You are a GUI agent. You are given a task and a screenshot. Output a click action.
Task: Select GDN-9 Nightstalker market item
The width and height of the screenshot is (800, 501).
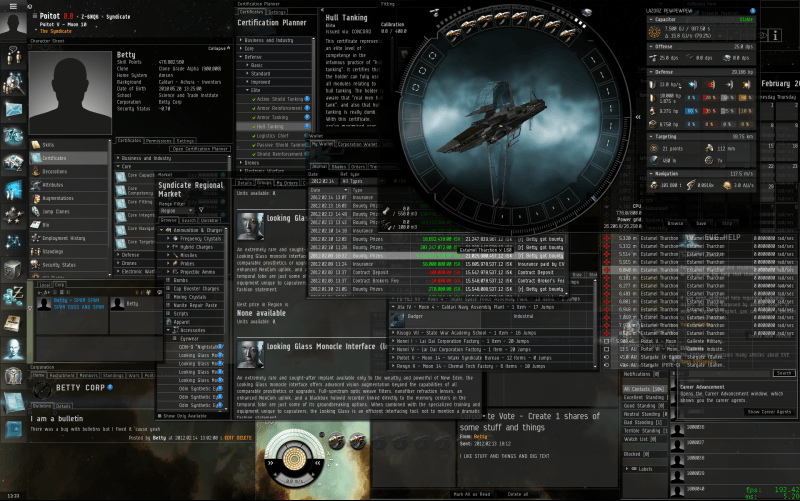[196, 346]
